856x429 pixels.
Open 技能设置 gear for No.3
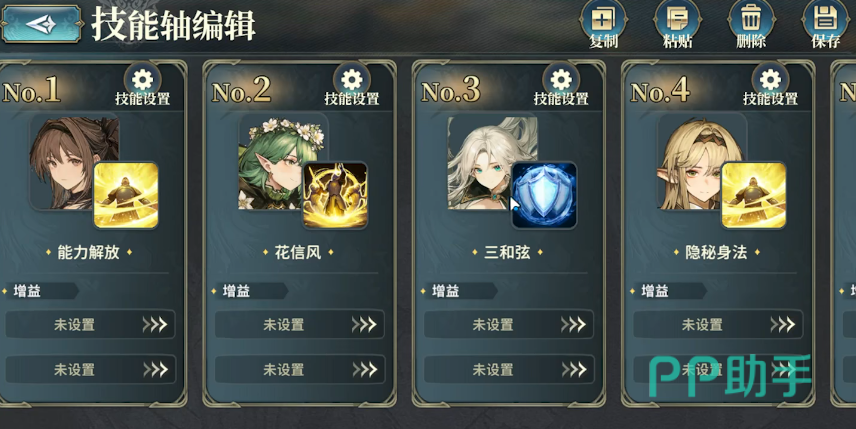pyautogui.click(x=561, y=85)
